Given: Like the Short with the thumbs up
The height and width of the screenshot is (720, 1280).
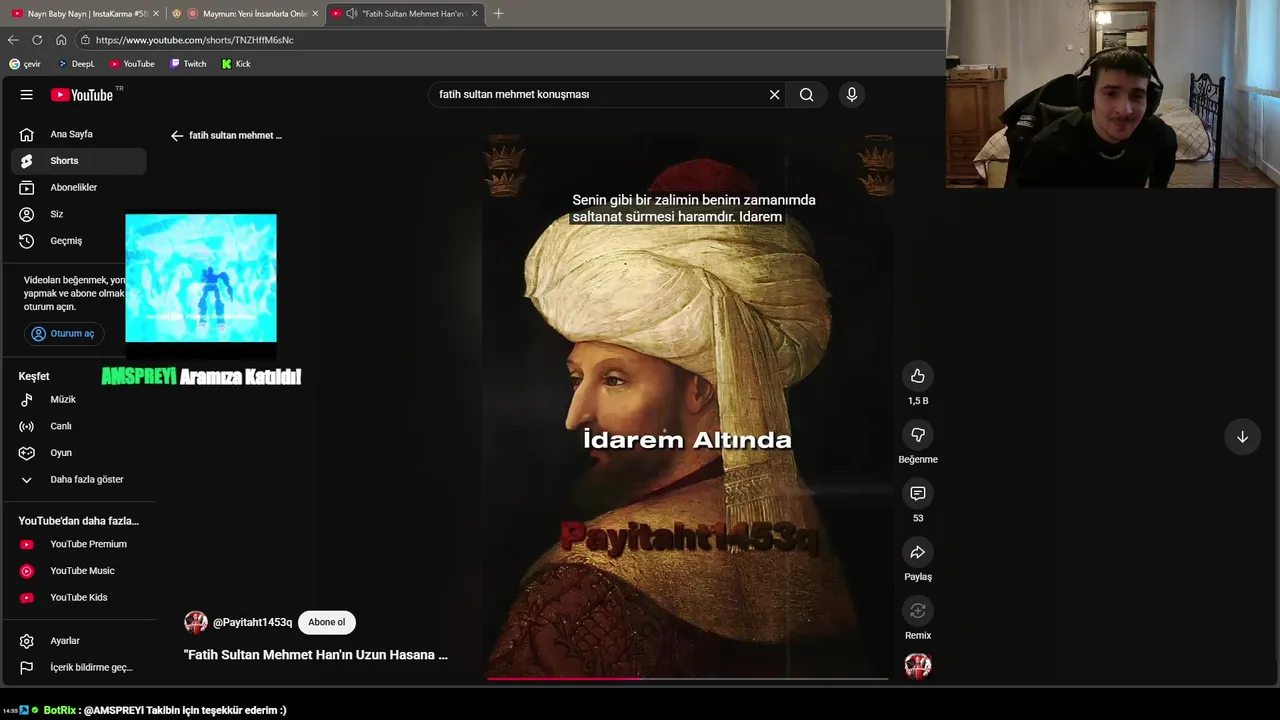Looking at the screenshot, I should [917, 376].
